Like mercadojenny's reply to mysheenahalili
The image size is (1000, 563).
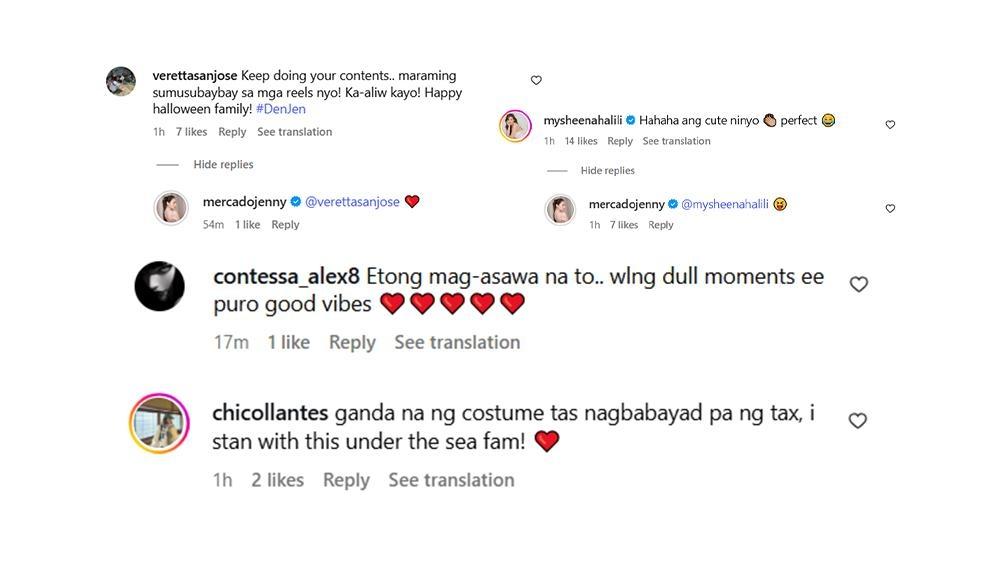(x=890, y=209)
